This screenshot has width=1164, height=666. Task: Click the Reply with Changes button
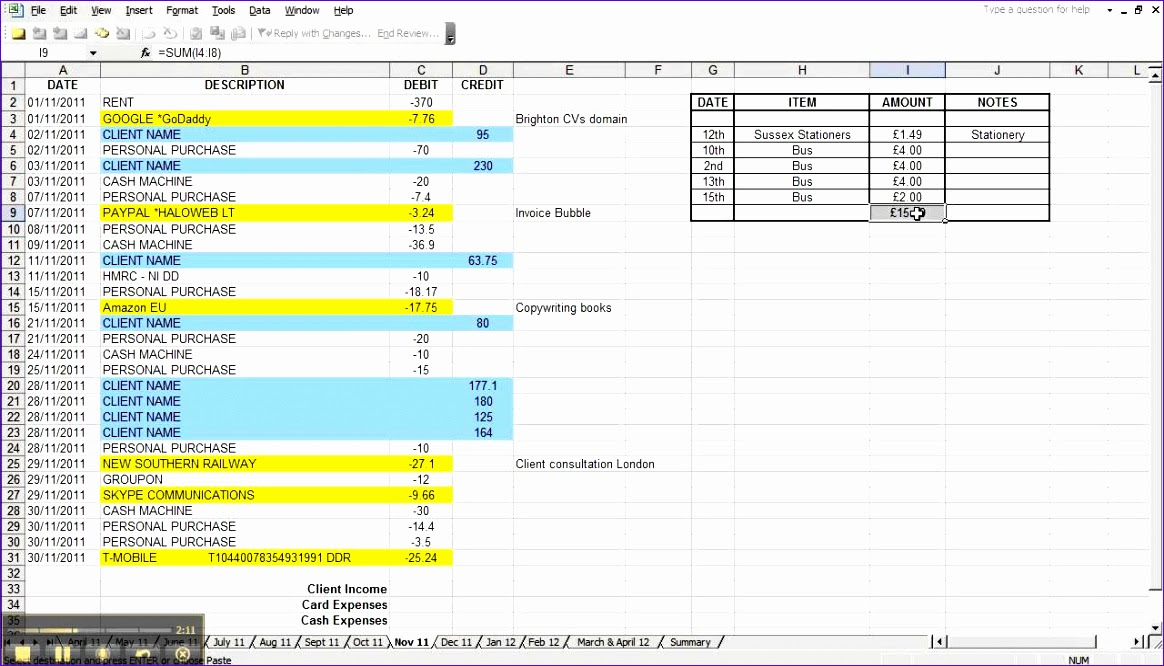(x=314, y=33)
